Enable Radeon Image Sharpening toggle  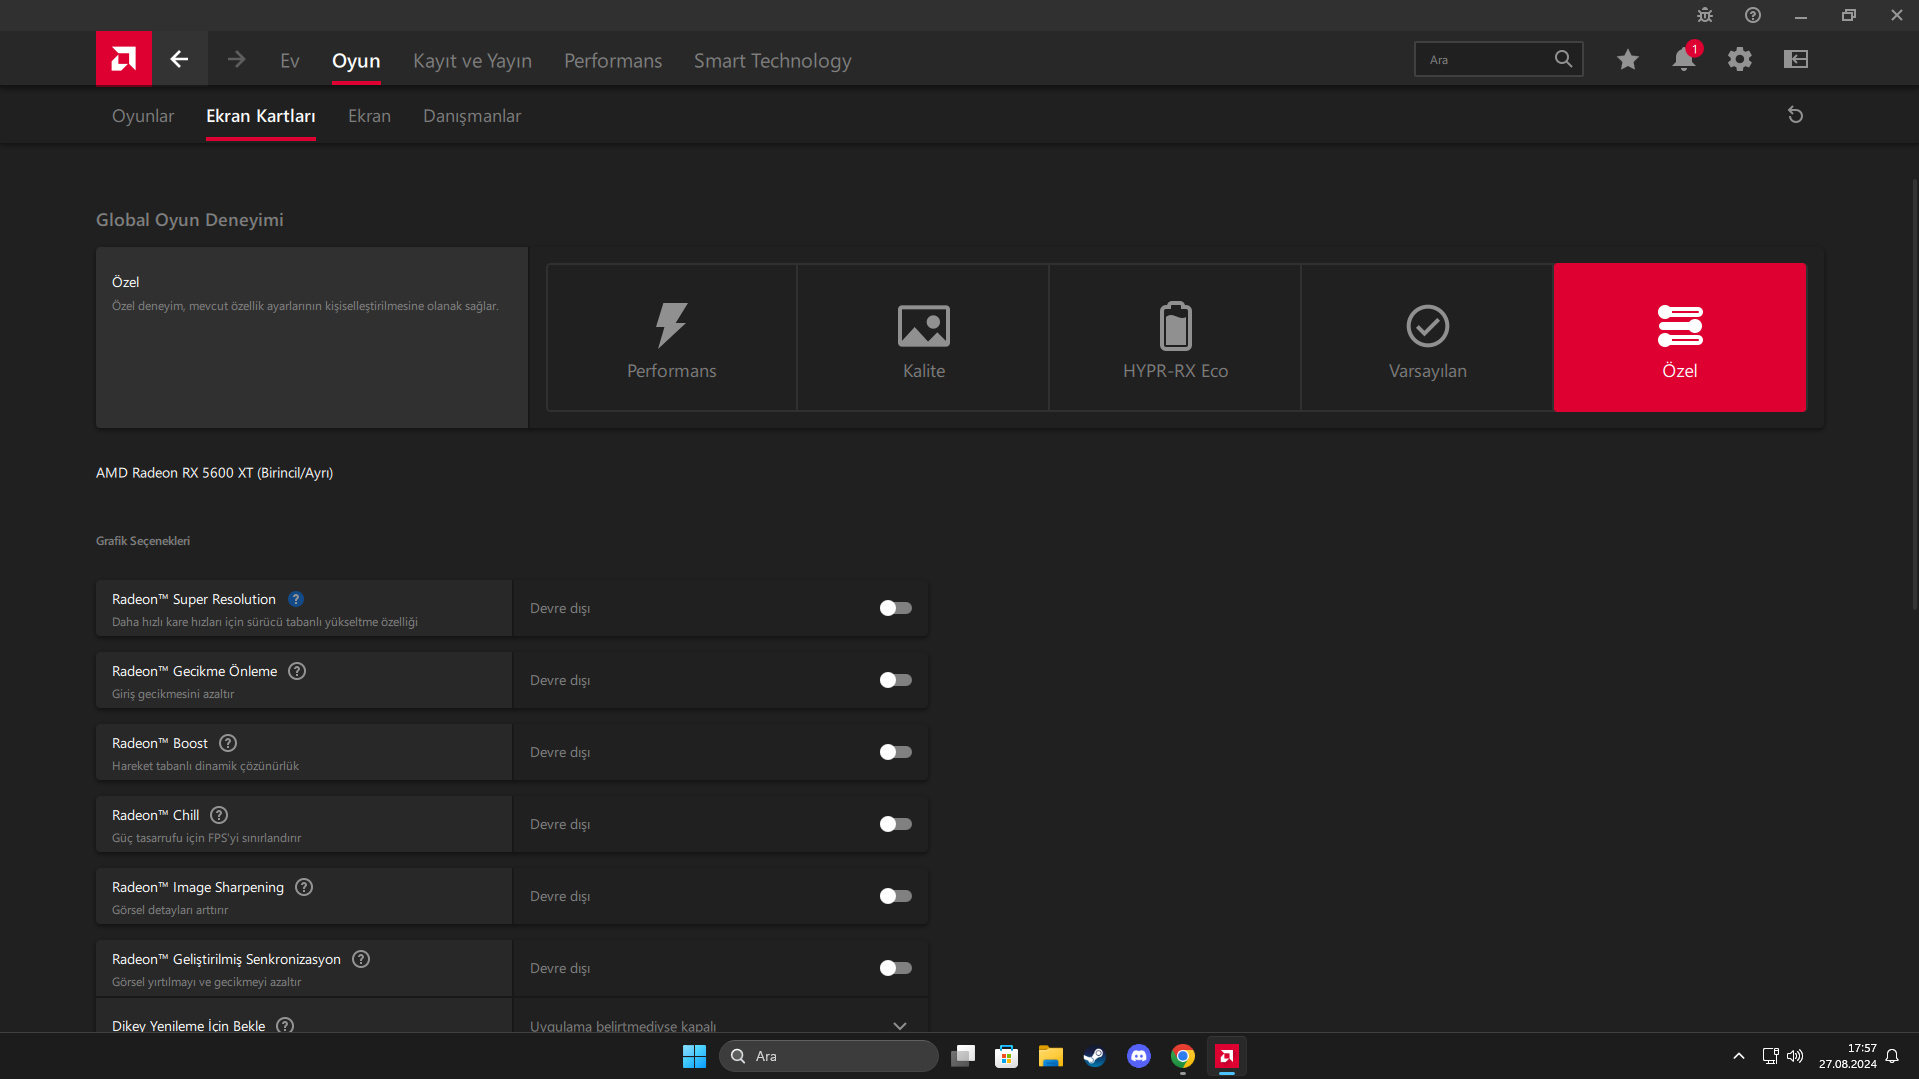point(895,896)
